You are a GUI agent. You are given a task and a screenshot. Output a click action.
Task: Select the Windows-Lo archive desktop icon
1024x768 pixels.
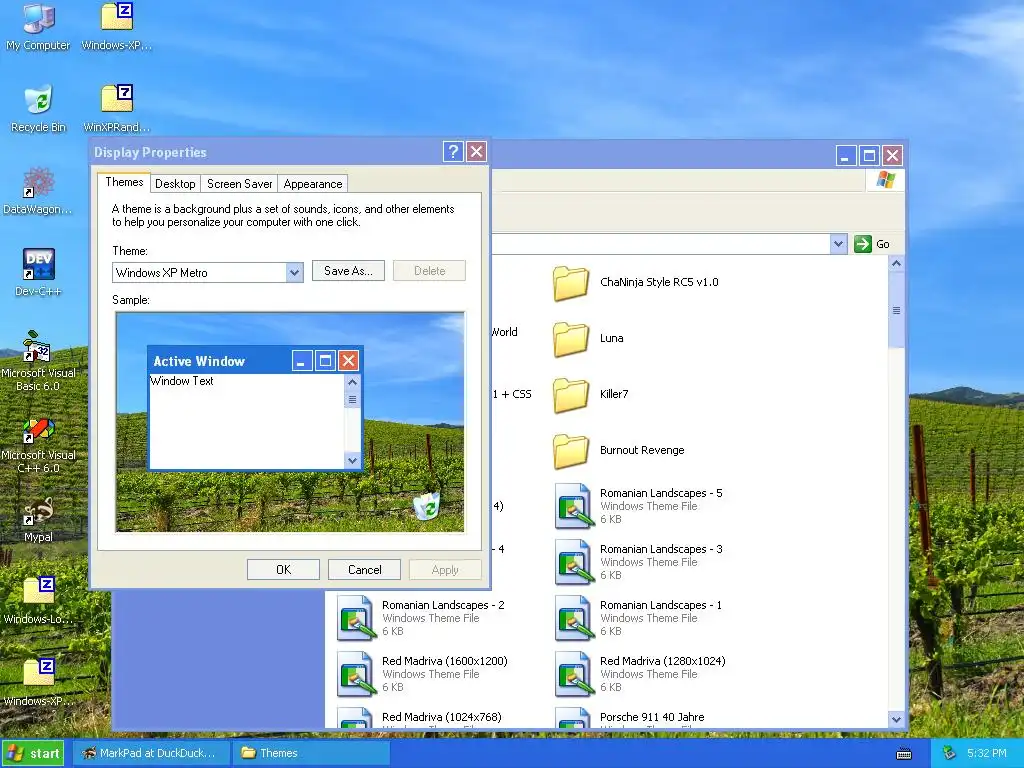(39, 601)
